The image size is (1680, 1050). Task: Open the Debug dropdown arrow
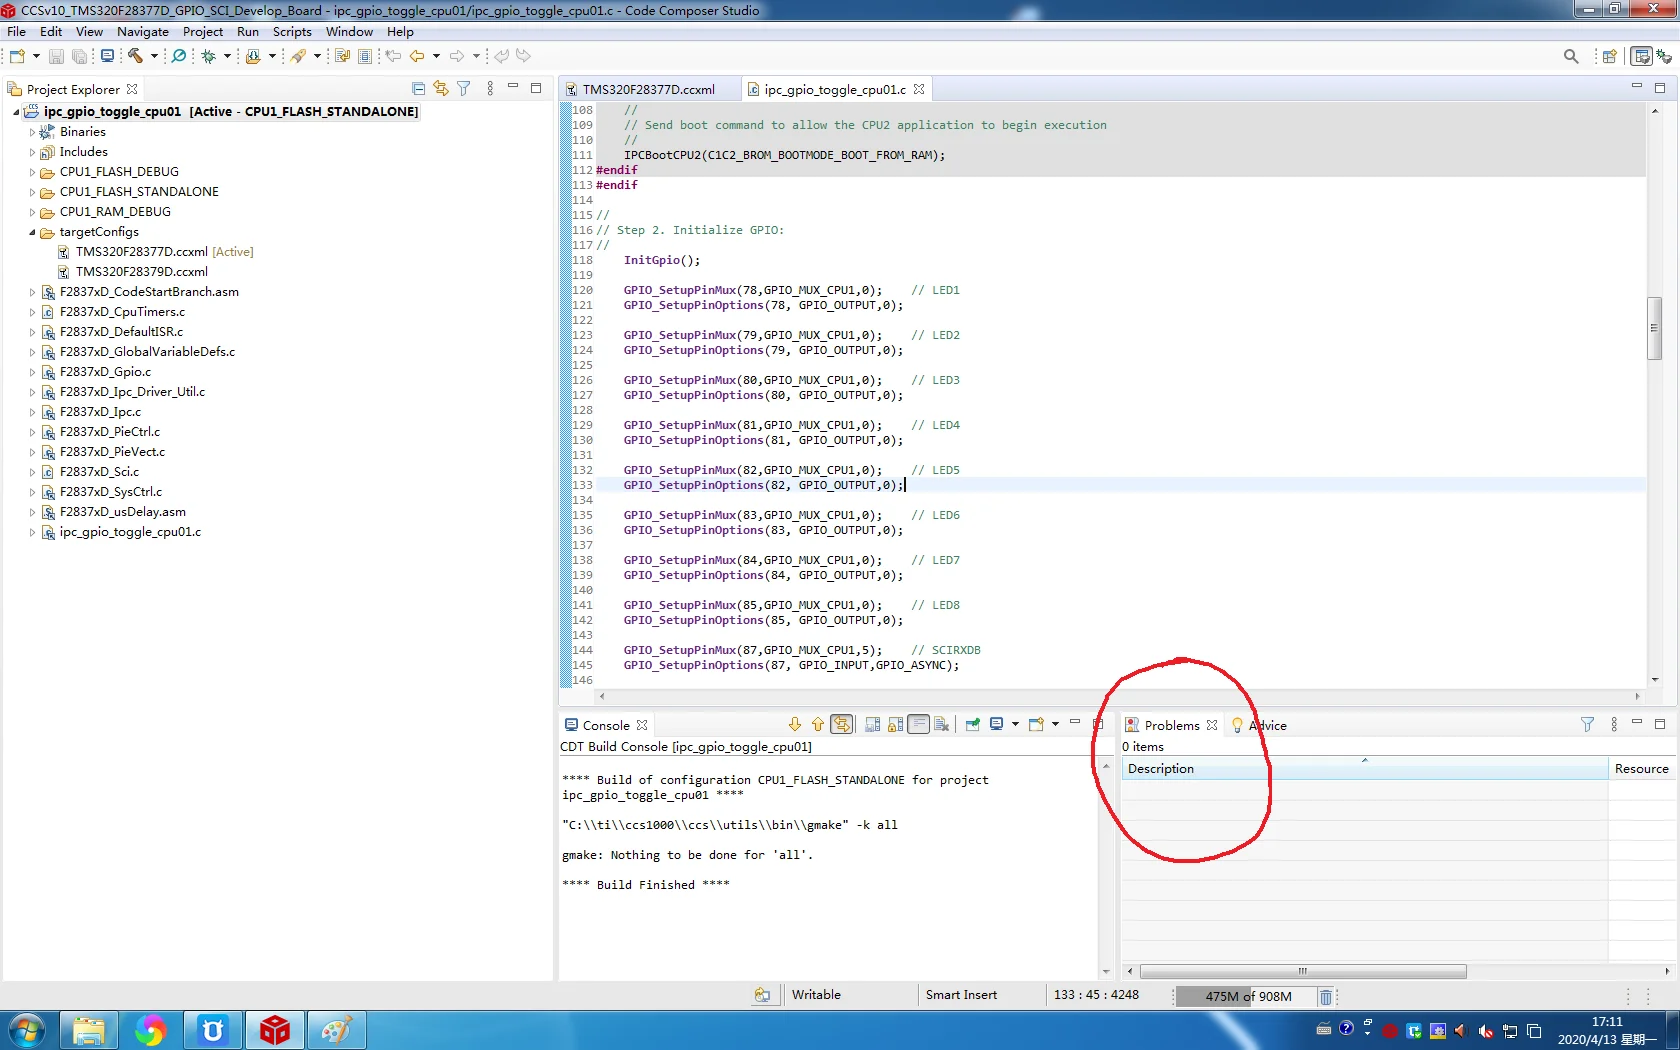click(x=227, y=56)
